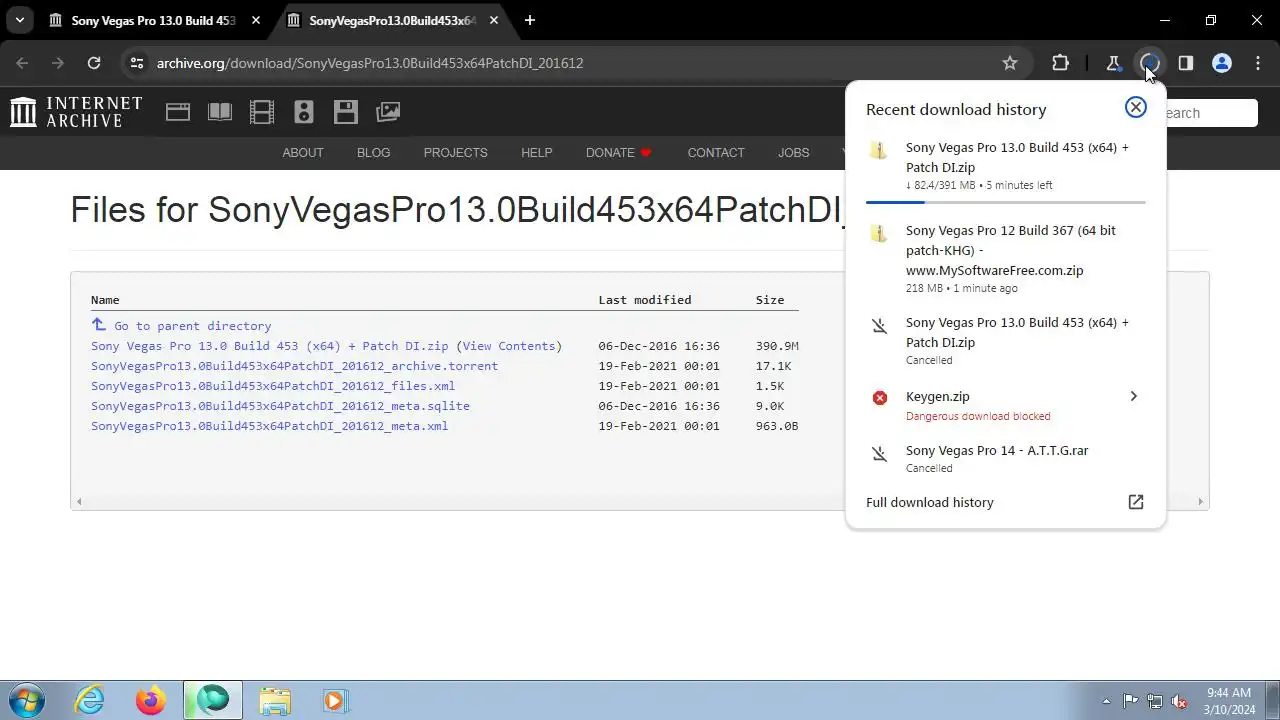
Task: Click the volume icon in system tray
Action: (x=1179, y=701)
